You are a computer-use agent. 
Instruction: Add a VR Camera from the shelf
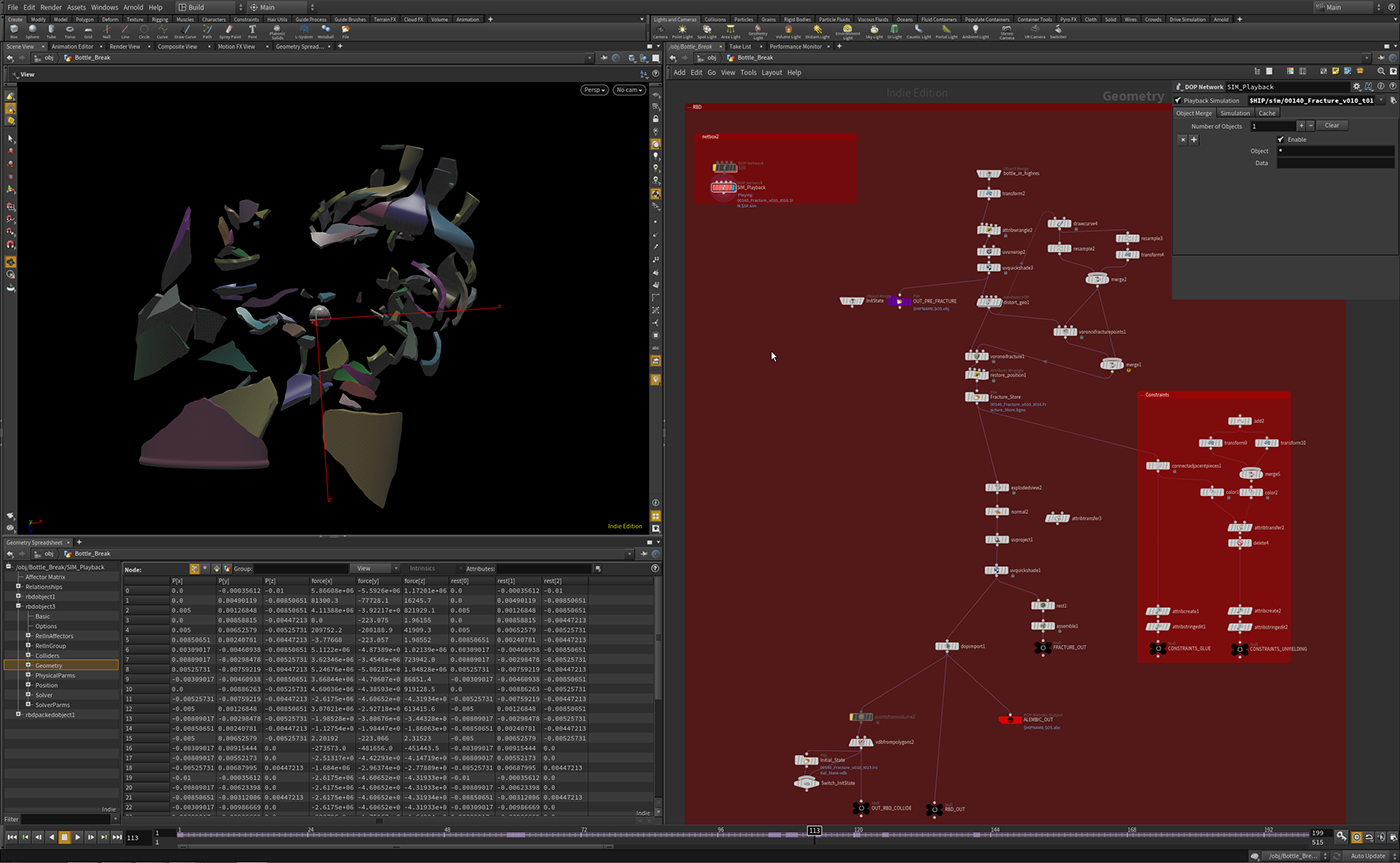point(1035,31)
